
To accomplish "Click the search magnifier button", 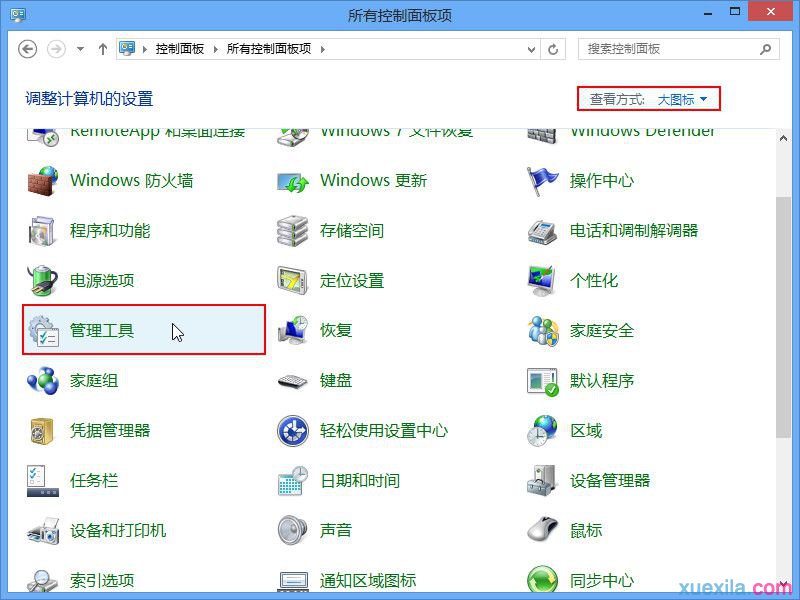I will pyautogui.click(x=765, y=49).
